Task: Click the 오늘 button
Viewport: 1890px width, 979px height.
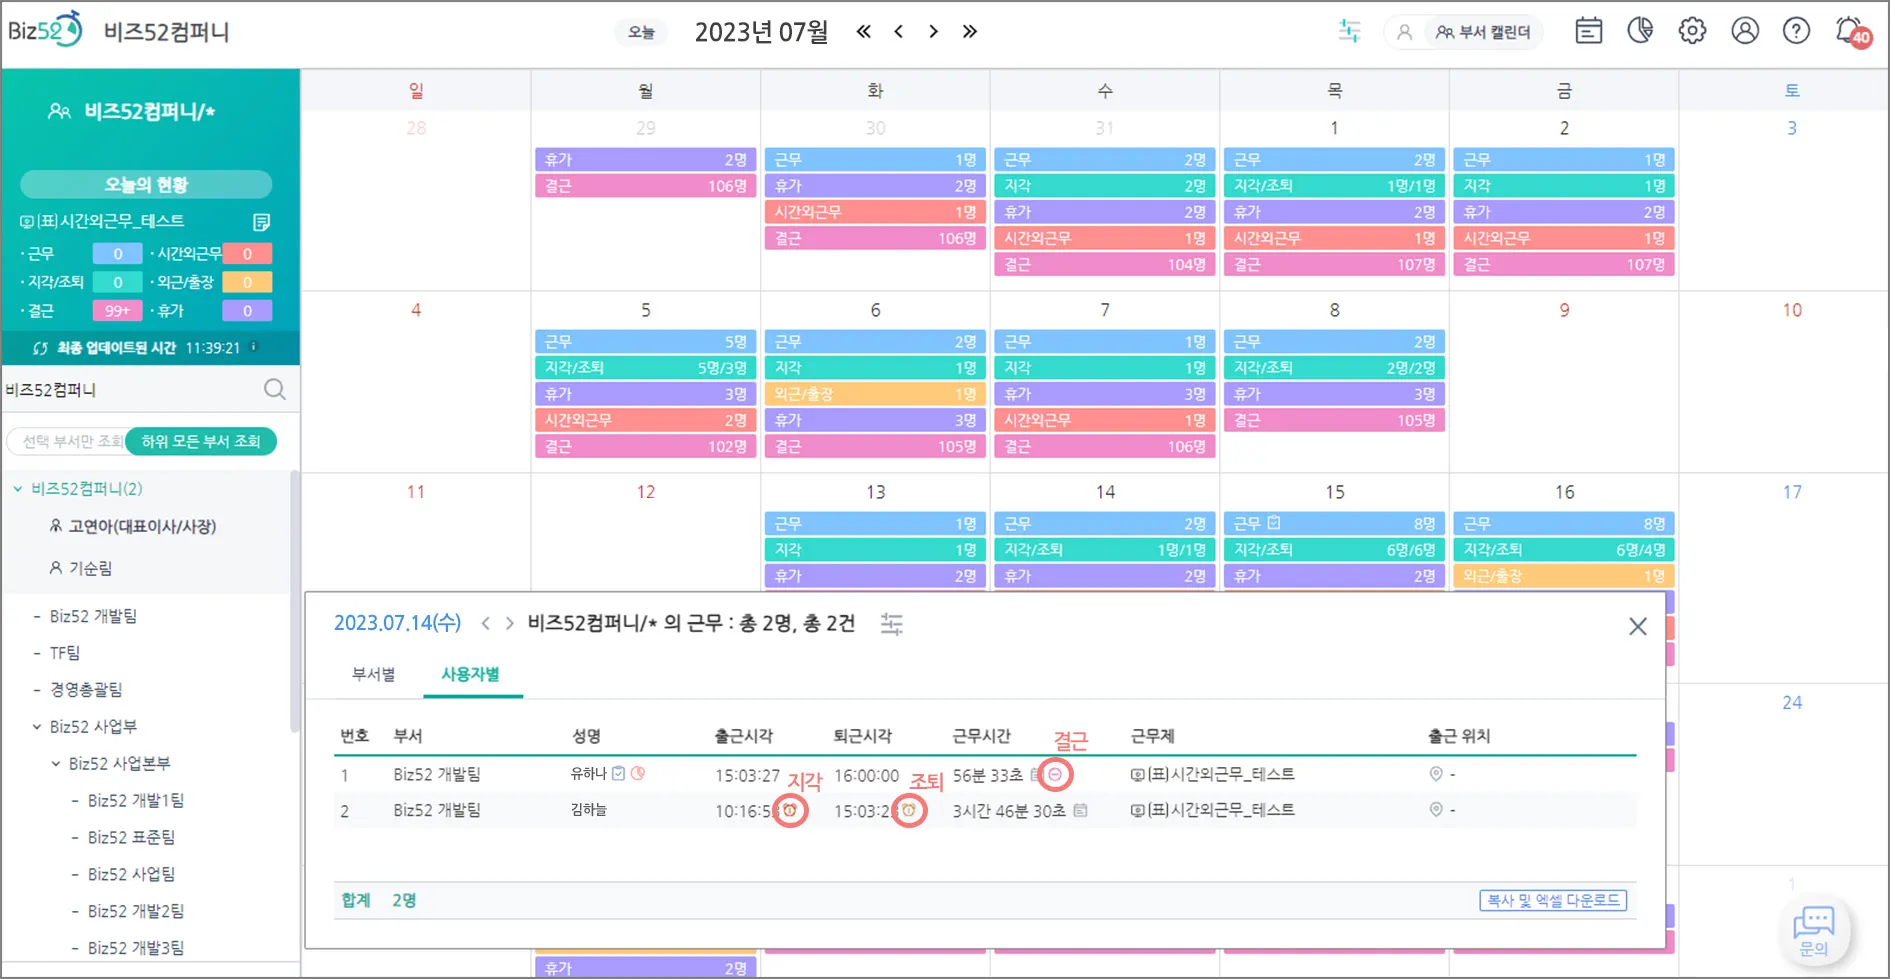Action: tap(641, 32)
